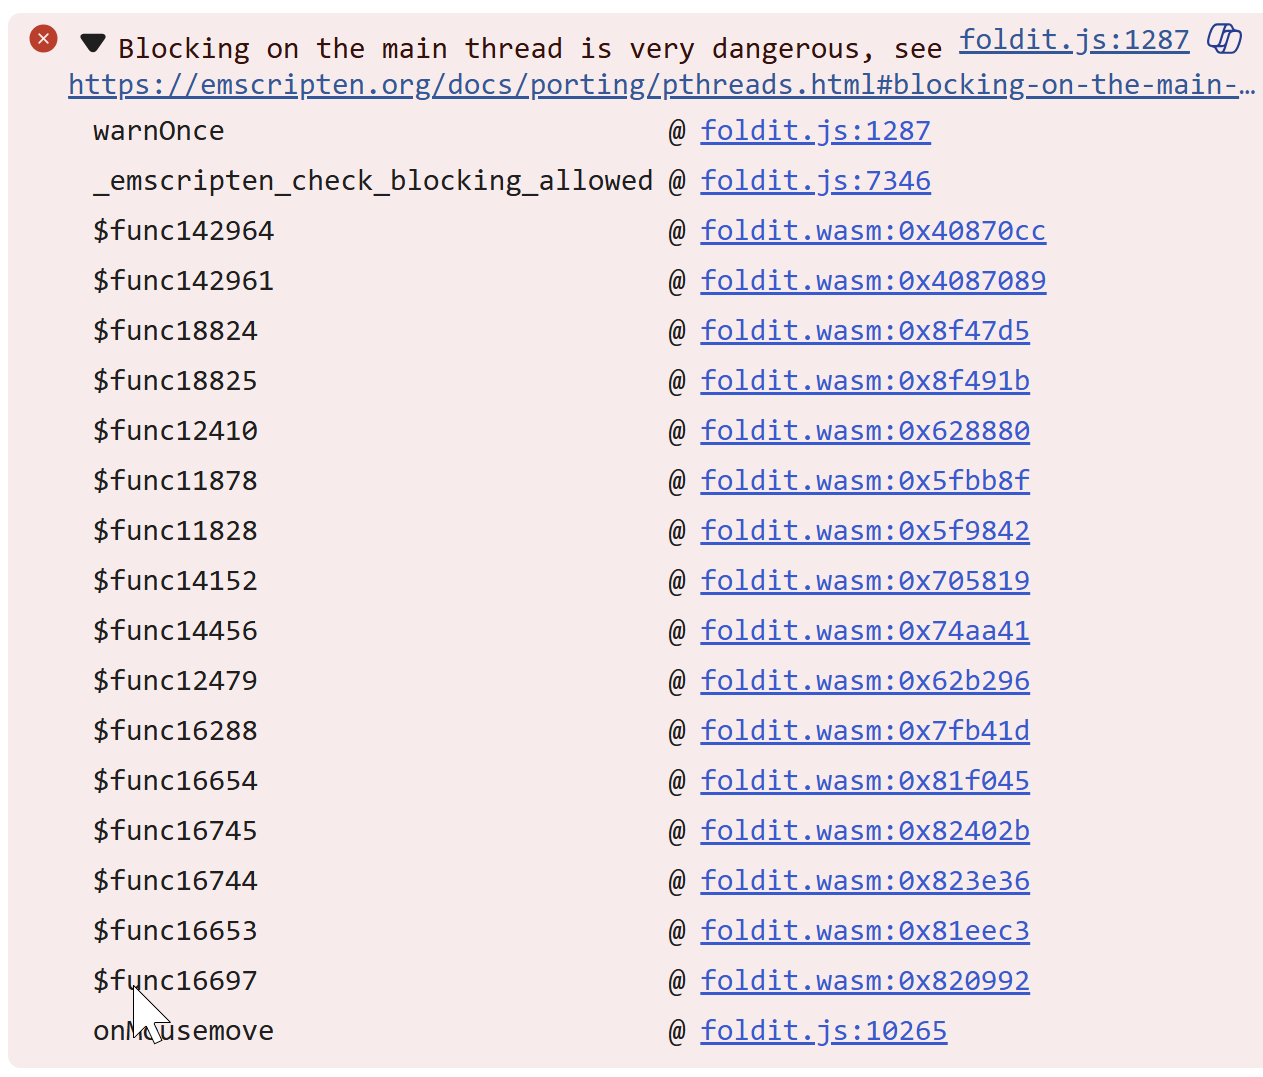
Task: Open the foldit.wasm:0x7fb41d link
Action: click(x=864, y=731)
